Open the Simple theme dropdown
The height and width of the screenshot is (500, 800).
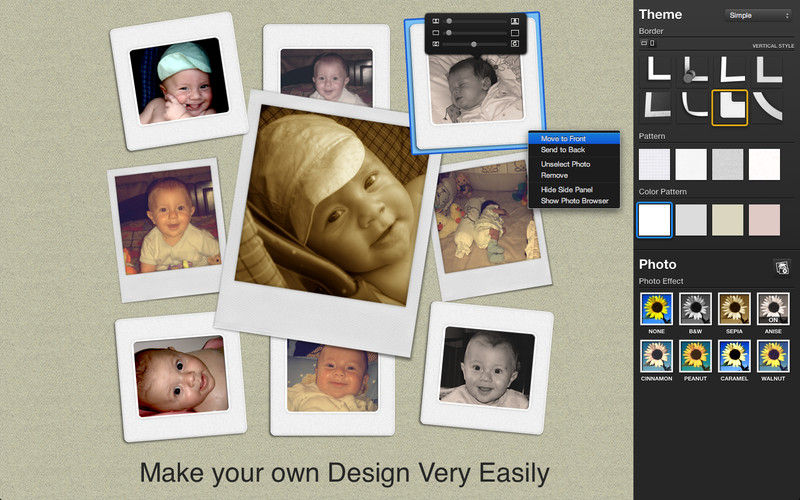(x=758, y=15)
